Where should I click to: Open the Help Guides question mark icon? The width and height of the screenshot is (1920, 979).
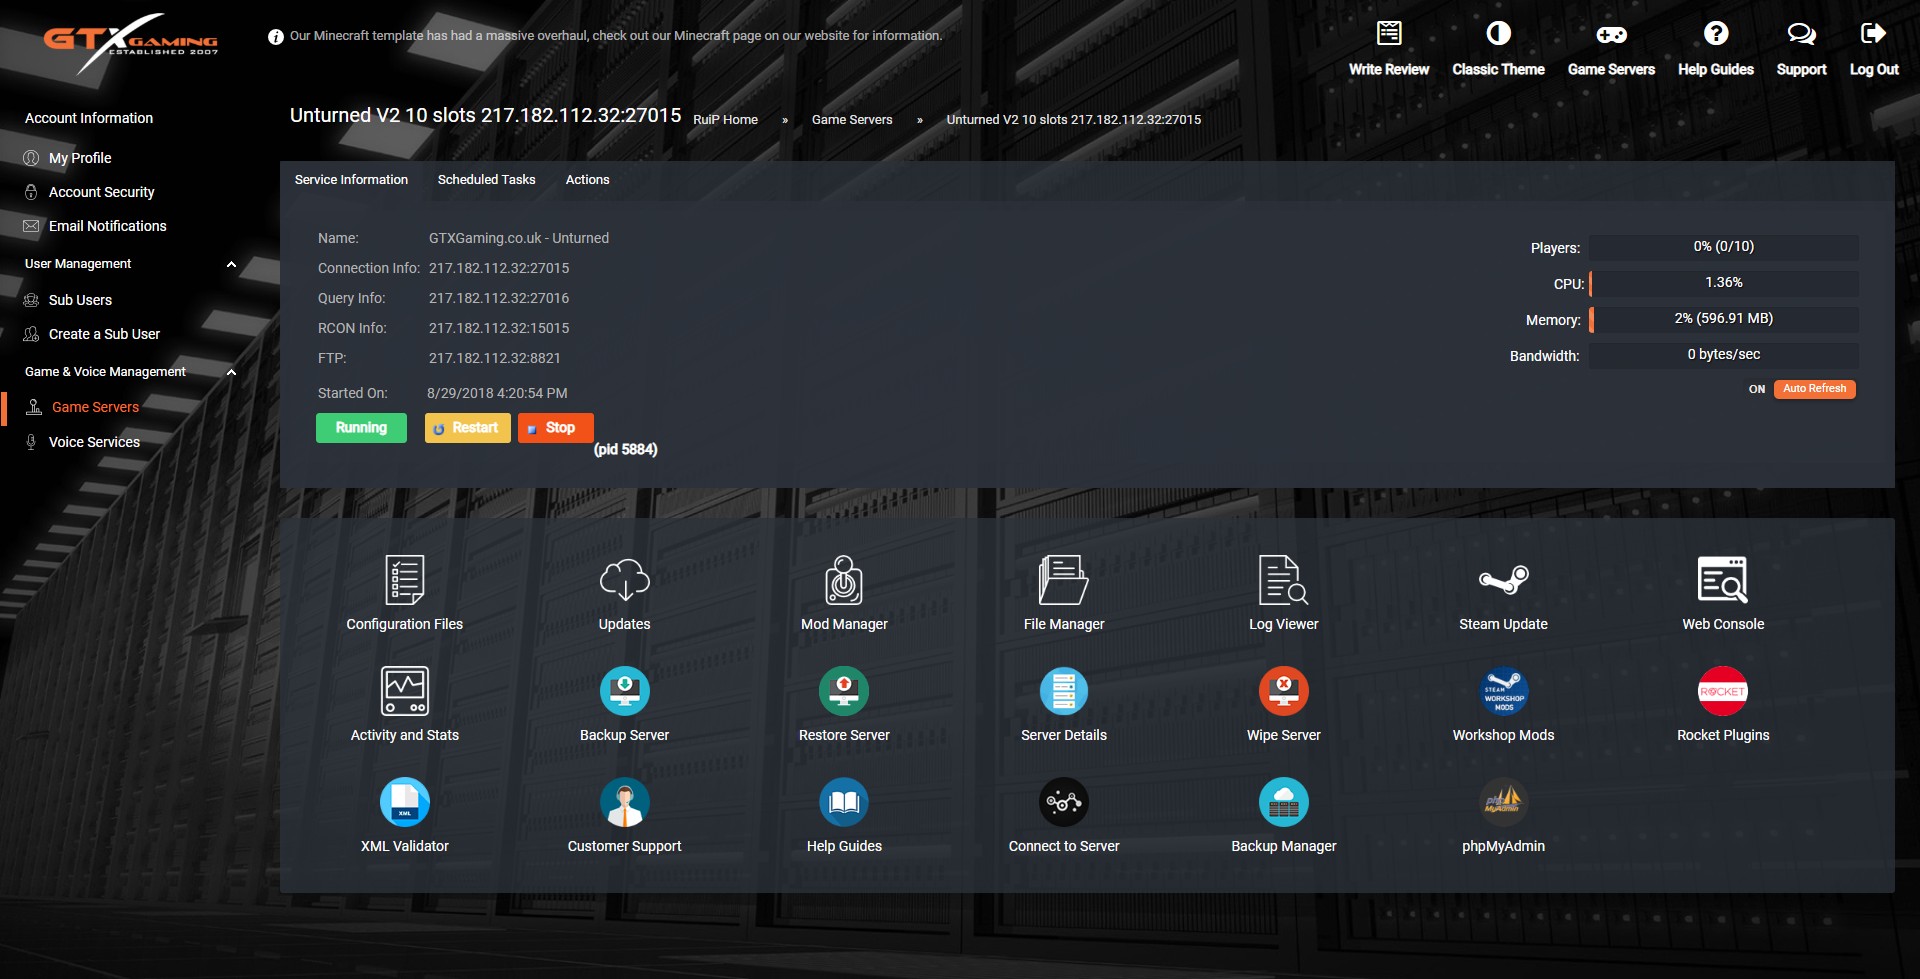click(x=1716, y=33)
